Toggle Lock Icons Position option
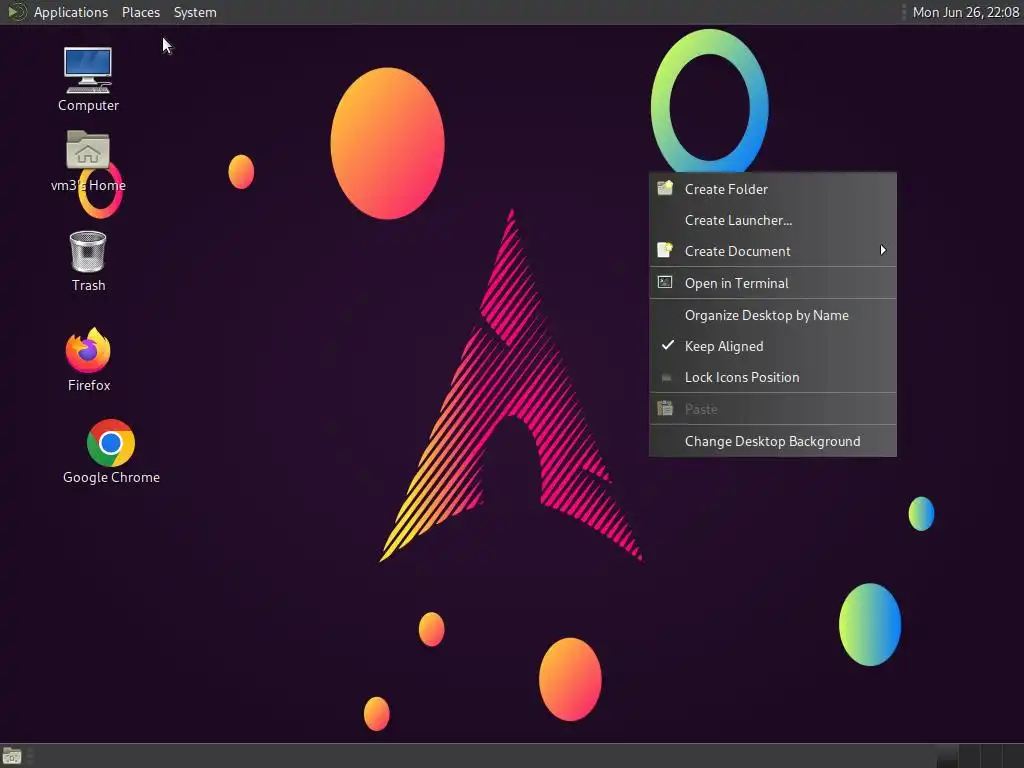 pos(773,377)
